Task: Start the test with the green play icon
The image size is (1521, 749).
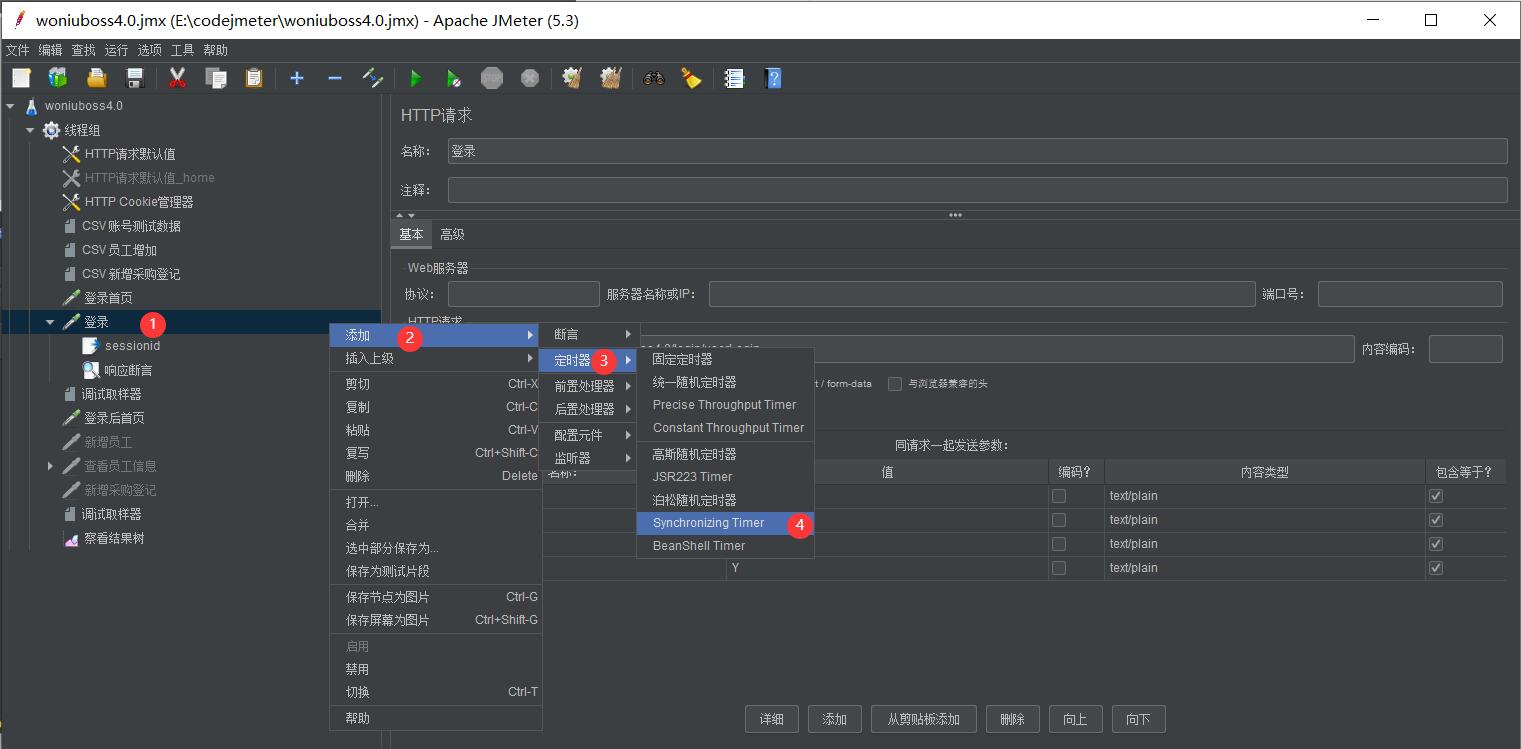Action: tap(416, 78)
